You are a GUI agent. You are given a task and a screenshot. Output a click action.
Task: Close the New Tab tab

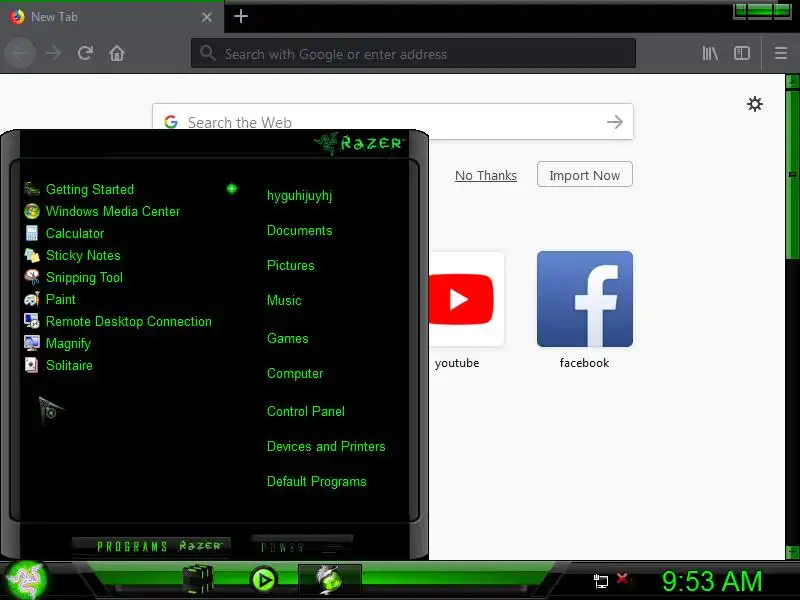(x=207, y=17)
